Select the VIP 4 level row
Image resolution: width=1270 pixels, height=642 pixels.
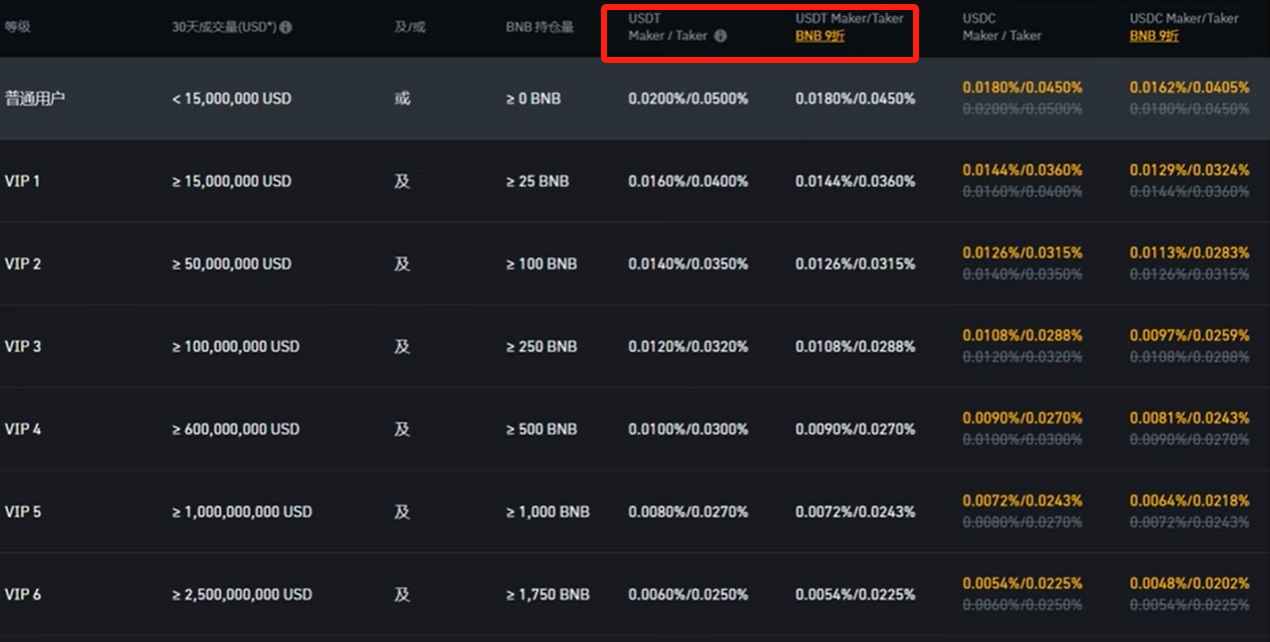point(23,429)
